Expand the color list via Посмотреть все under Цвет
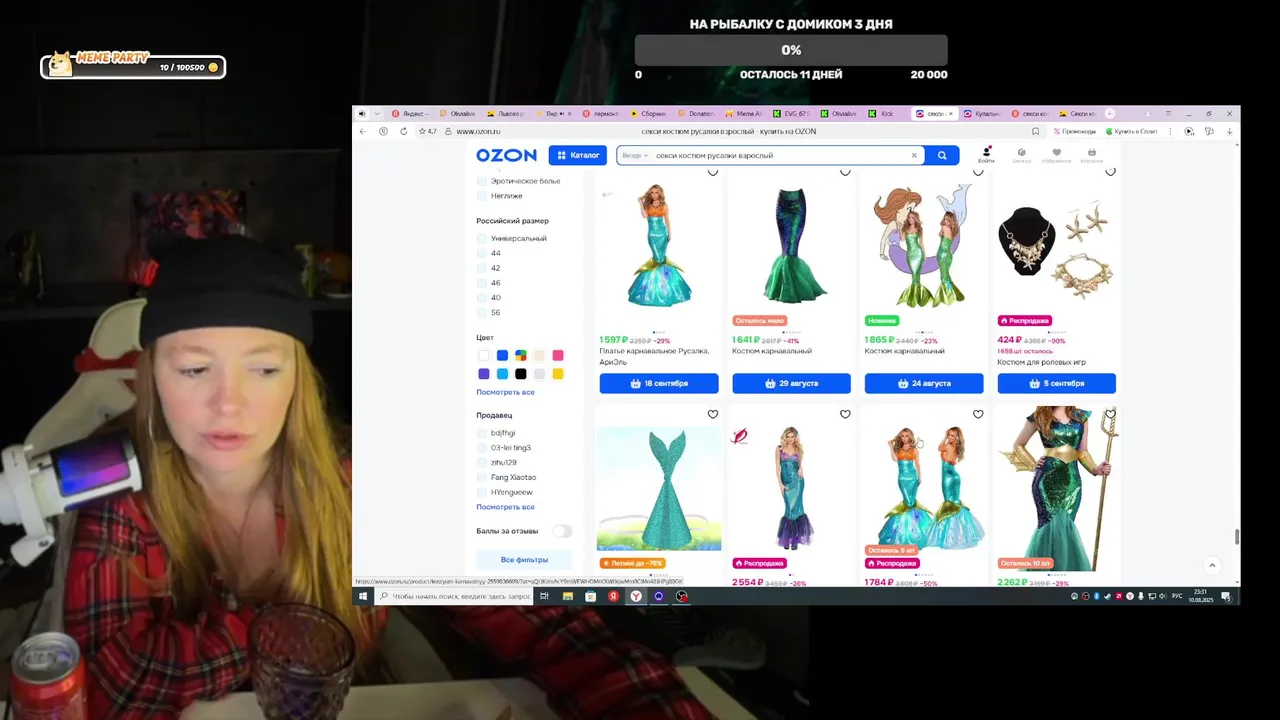The image size is (1280, 720). coord(505,392)
